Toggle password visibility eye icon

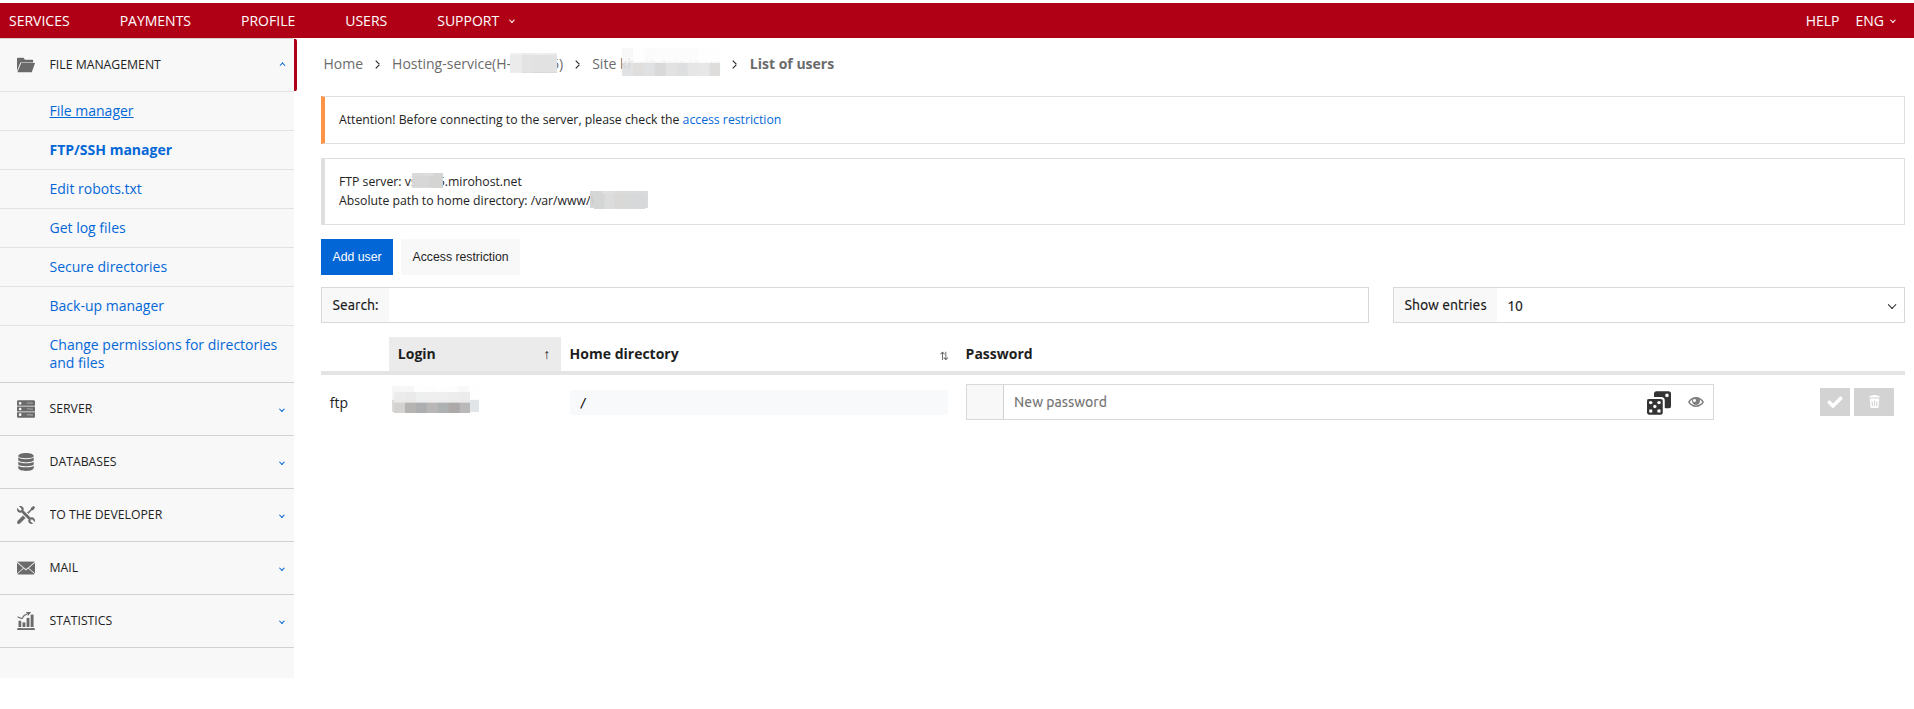pos(1696,402)
